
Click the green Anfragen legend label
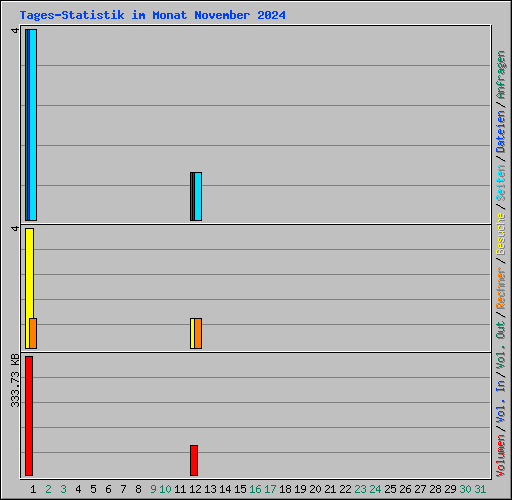500,75
